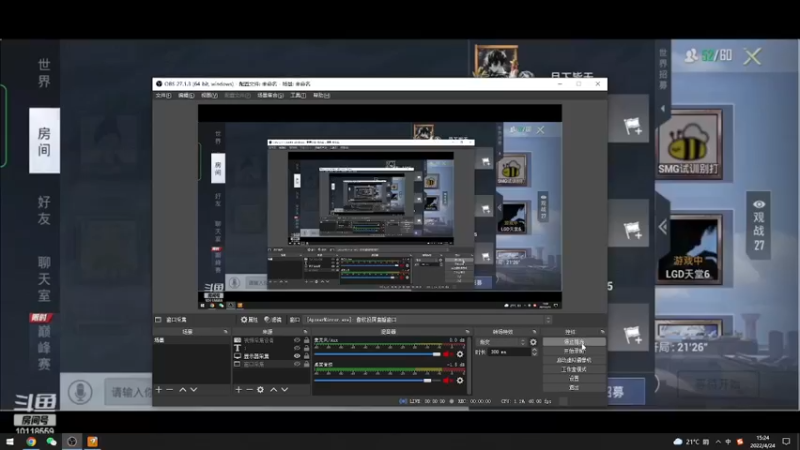Open the 工具 (Tools) menu in OBS
The image size is (800, 450).
point(298,95)
